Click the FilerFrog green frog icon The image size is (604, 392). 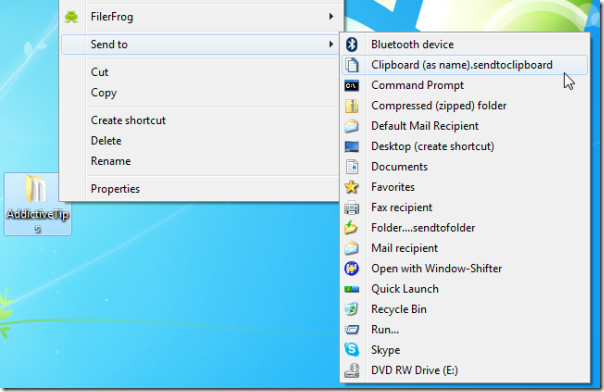(x=72, y=17)
